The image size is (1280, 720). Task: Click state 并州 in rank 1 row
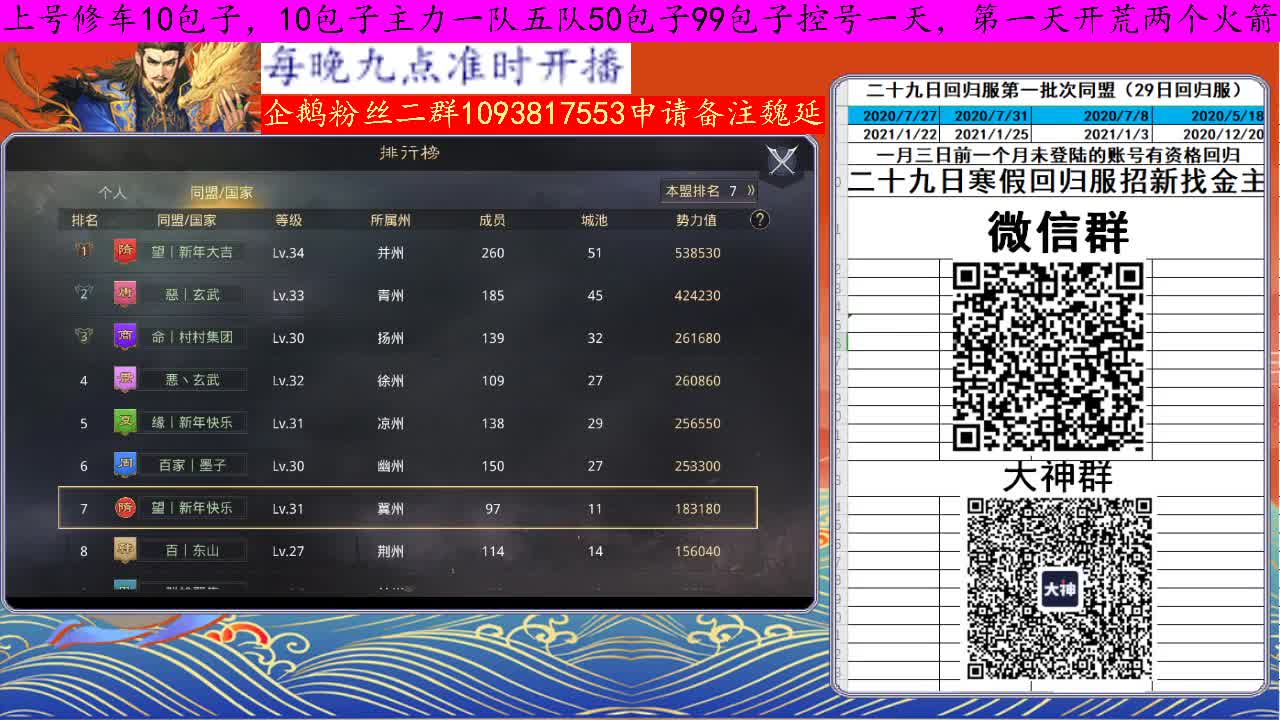pyautogui.click(x=390, y=253)
